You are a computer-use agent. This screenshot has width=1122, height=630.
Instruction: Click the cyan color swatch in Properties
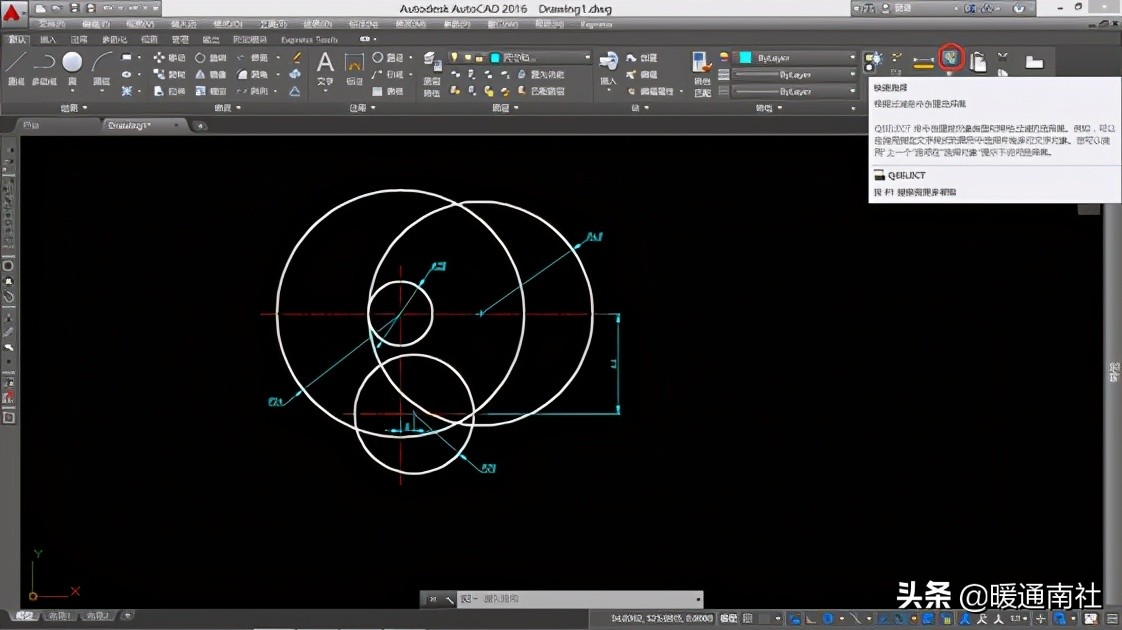[745, 58]
